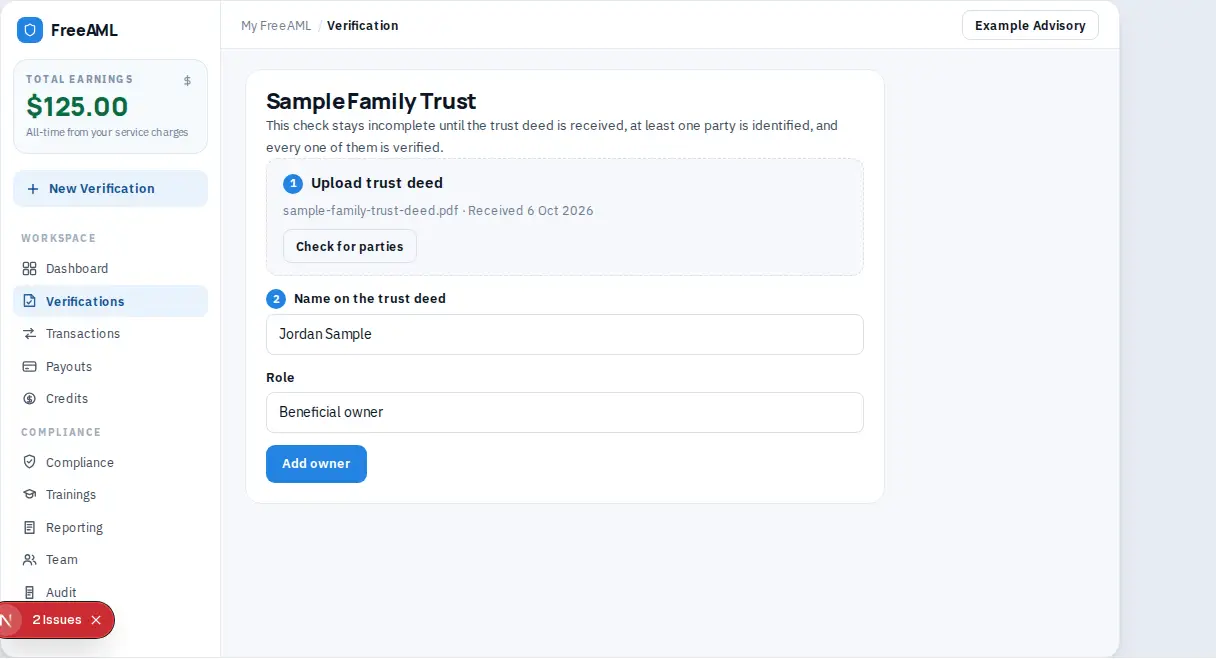This screenshot has height=659, width=1216.
Task: Click the sample-family-trust-deed.pdf file name
Action: [x=371, y=211]
